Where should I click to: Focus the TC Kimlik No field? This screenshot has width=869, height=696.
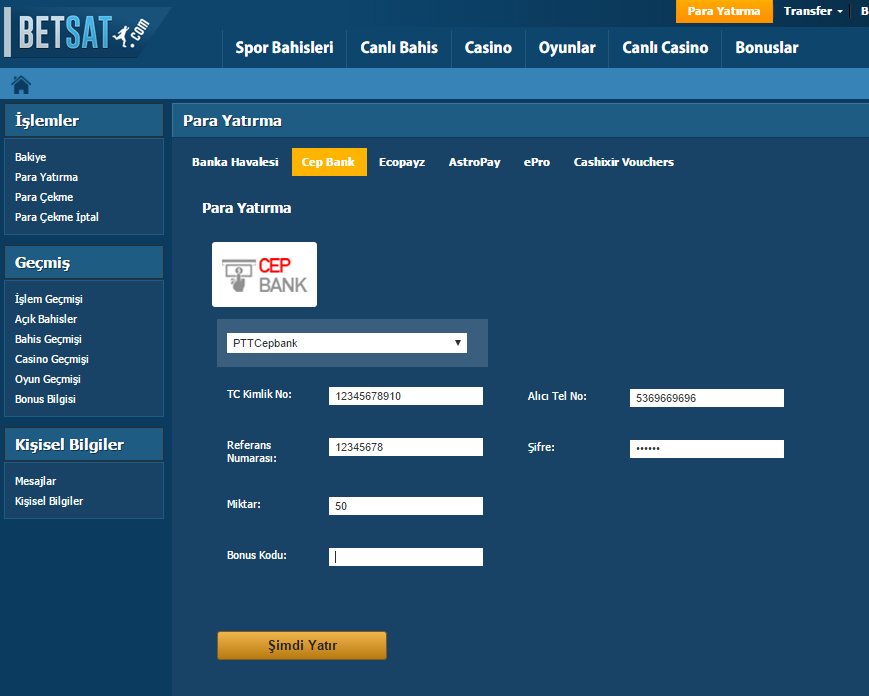tap(406, 396)
